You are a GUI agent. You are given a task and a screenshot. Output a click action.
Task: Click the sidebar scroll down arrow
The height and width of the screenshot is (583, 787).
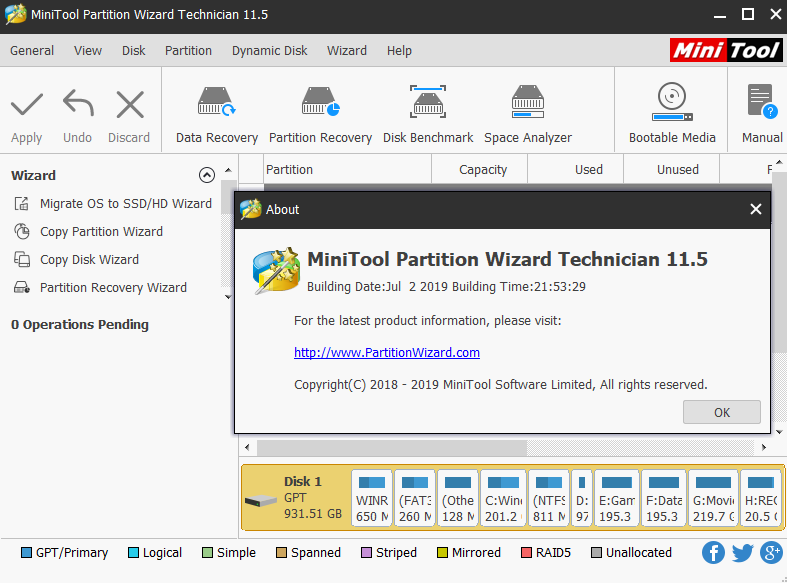click(228, 297)
